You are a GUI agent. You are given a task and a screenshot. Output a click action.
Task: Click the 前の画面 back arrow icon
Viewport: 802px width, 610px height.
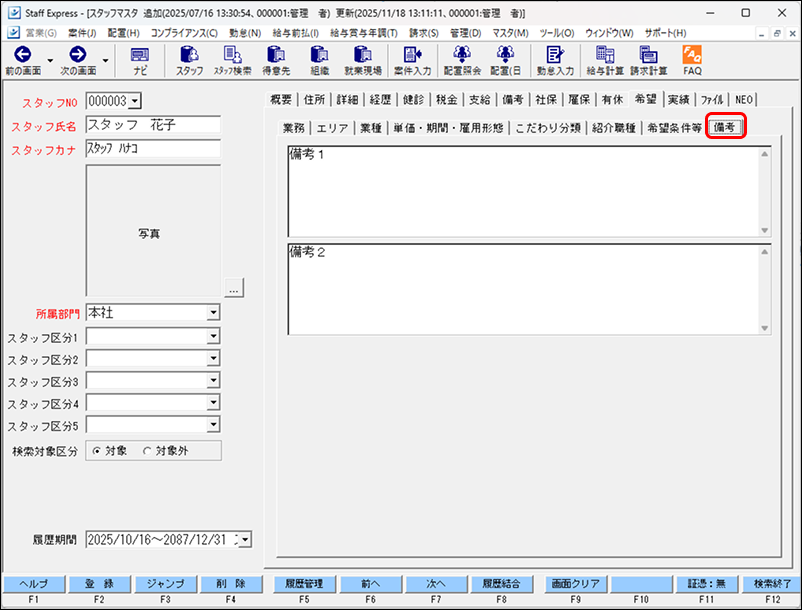22,54
